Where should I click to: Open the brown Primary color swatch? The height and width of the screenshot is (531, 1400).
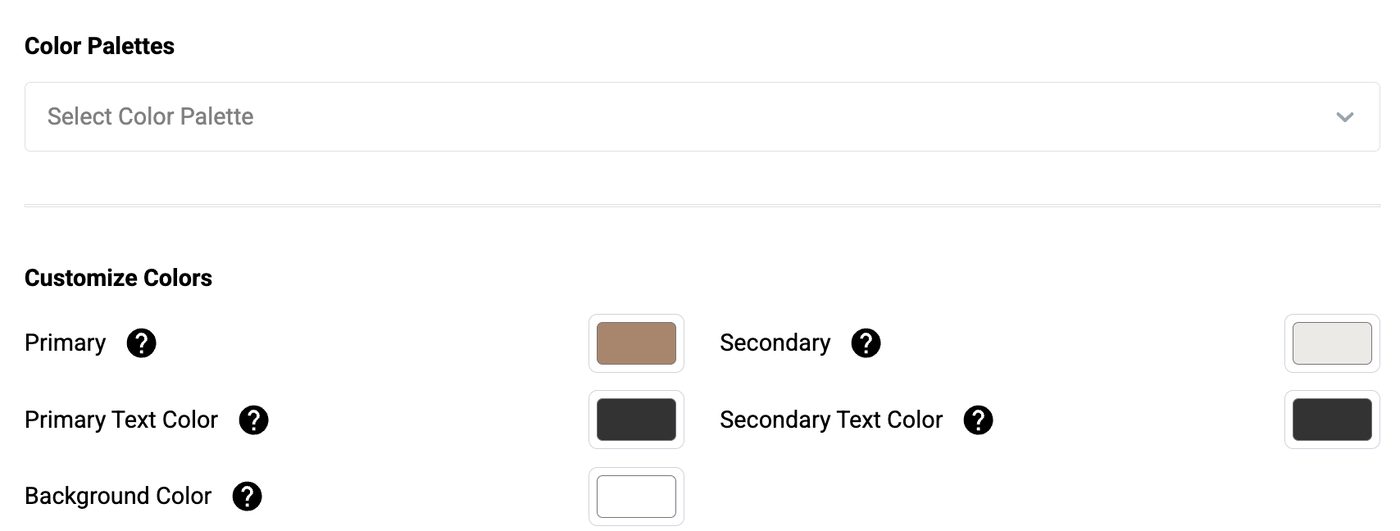(x=636, y=344)
